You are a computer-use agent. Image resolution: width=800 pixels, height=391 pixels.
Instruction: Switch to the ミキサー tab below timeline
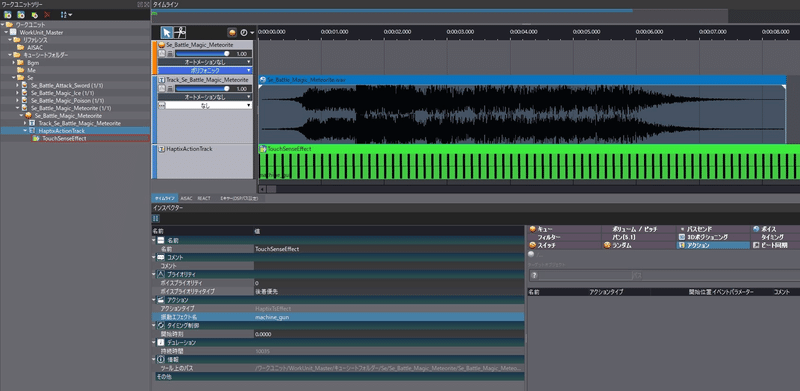pyautogui.click(x=239, y=198)
